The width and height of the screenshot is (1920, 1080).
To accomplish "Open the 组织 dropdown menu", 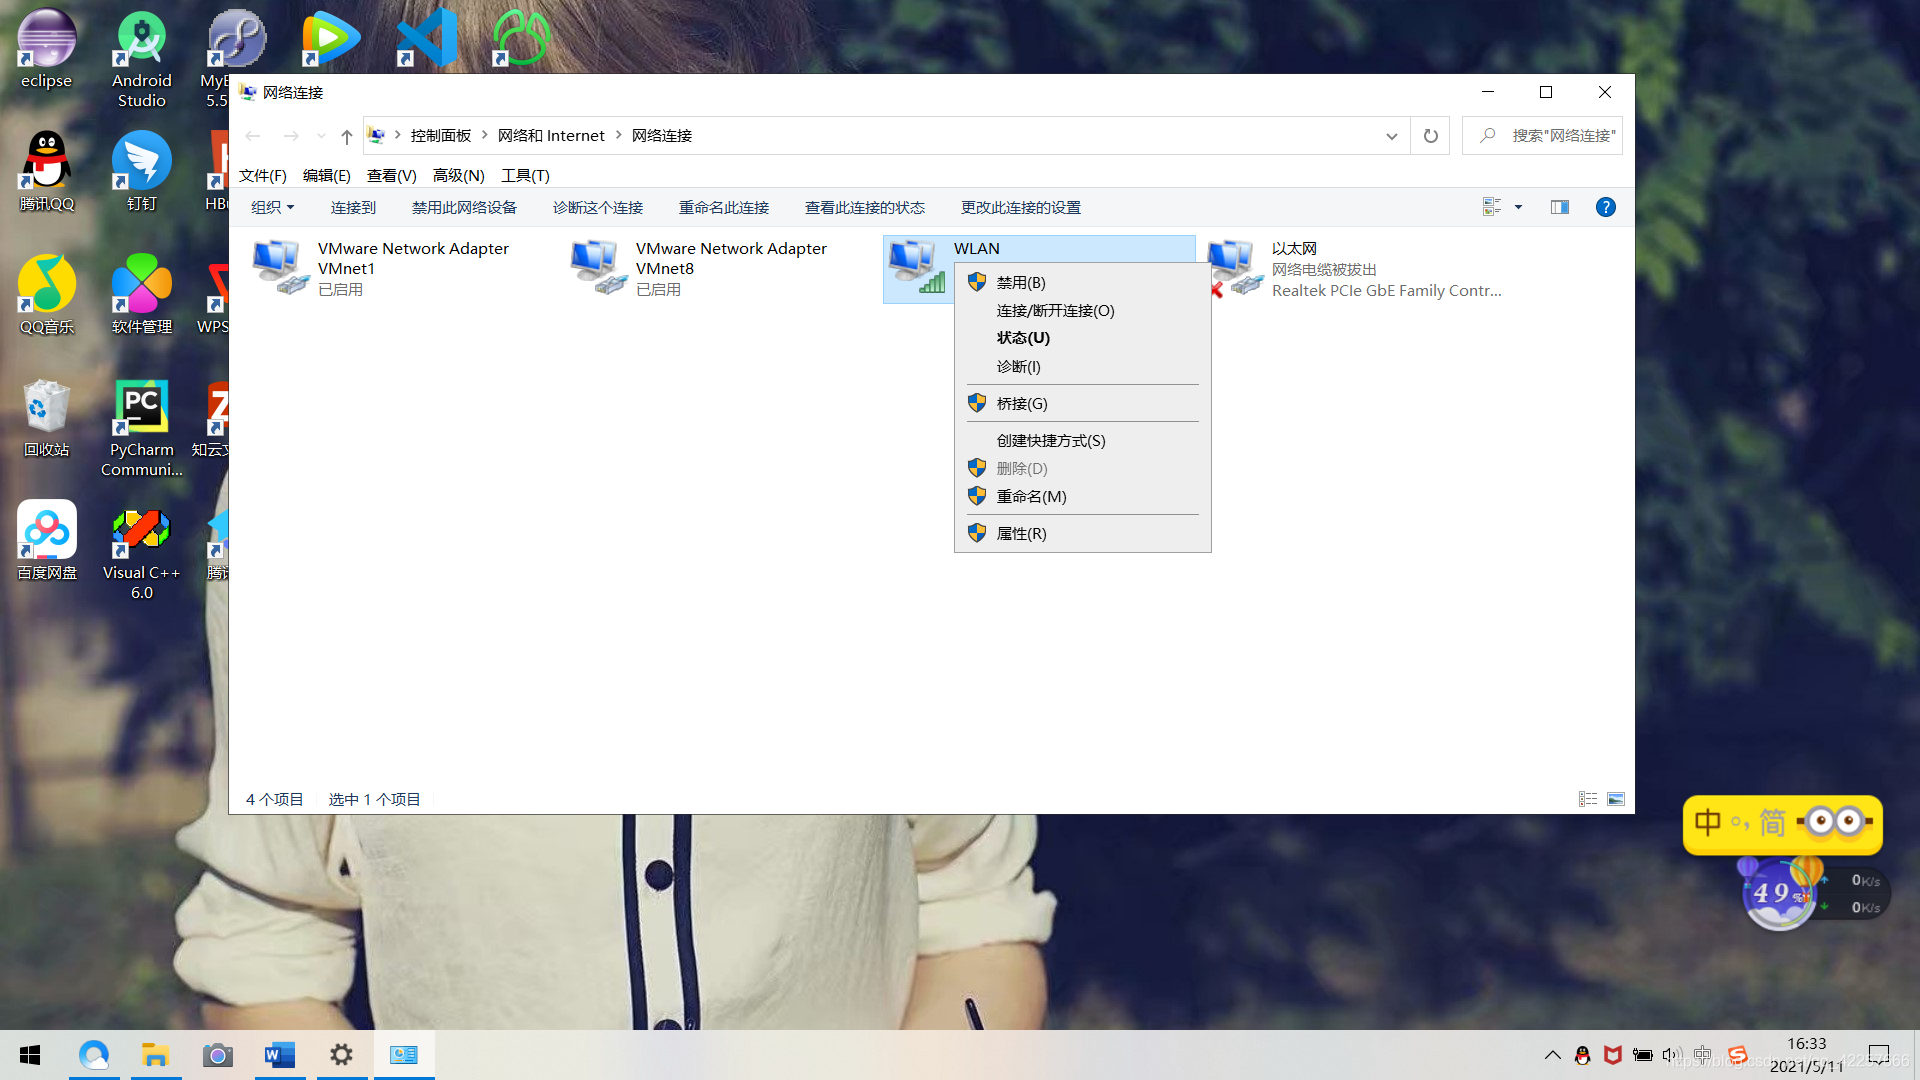I will pyautogui.click(x=272, y=207).
